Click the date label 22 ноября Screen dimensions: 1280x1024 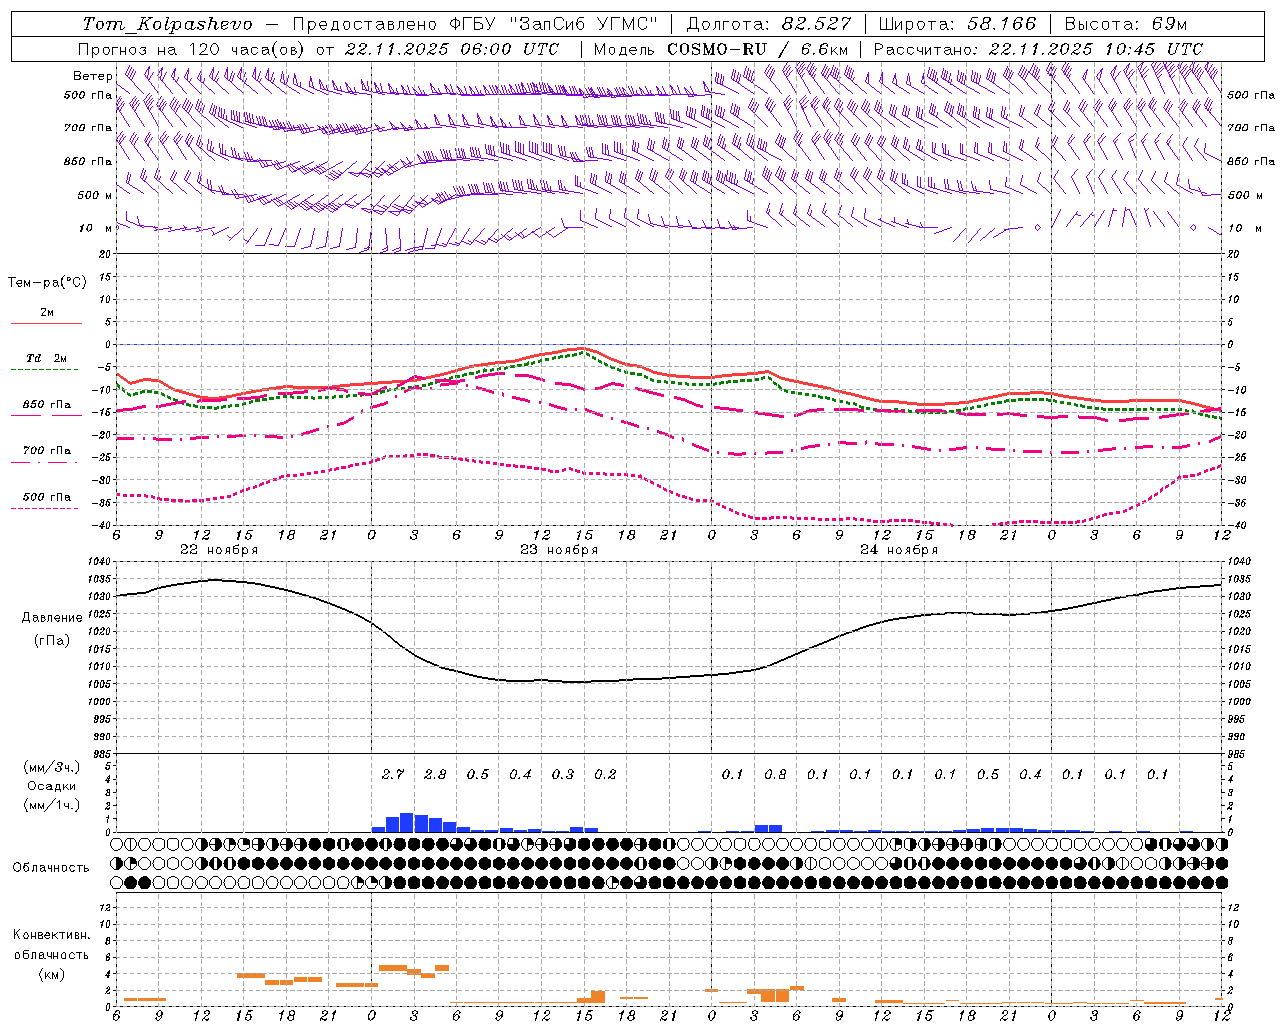219,550
